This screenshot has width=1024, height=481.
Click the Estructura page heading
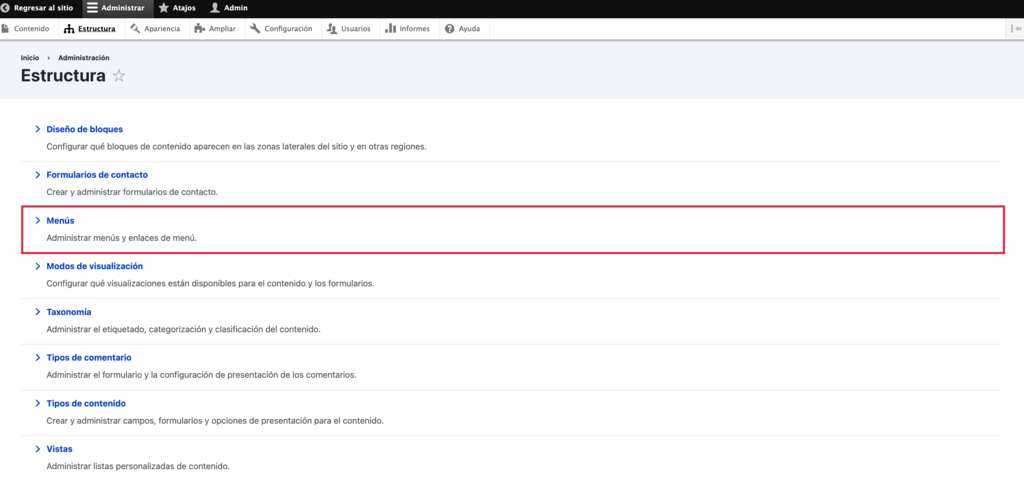tap(63, 76)
